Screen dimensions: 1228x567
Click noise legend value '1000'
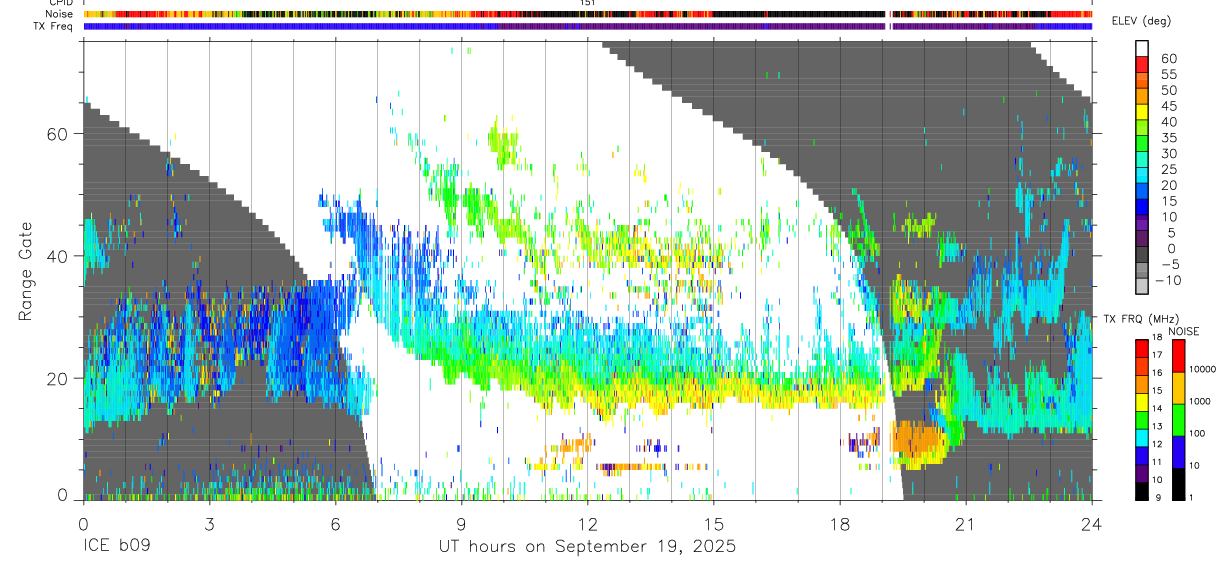(1202, 401)
